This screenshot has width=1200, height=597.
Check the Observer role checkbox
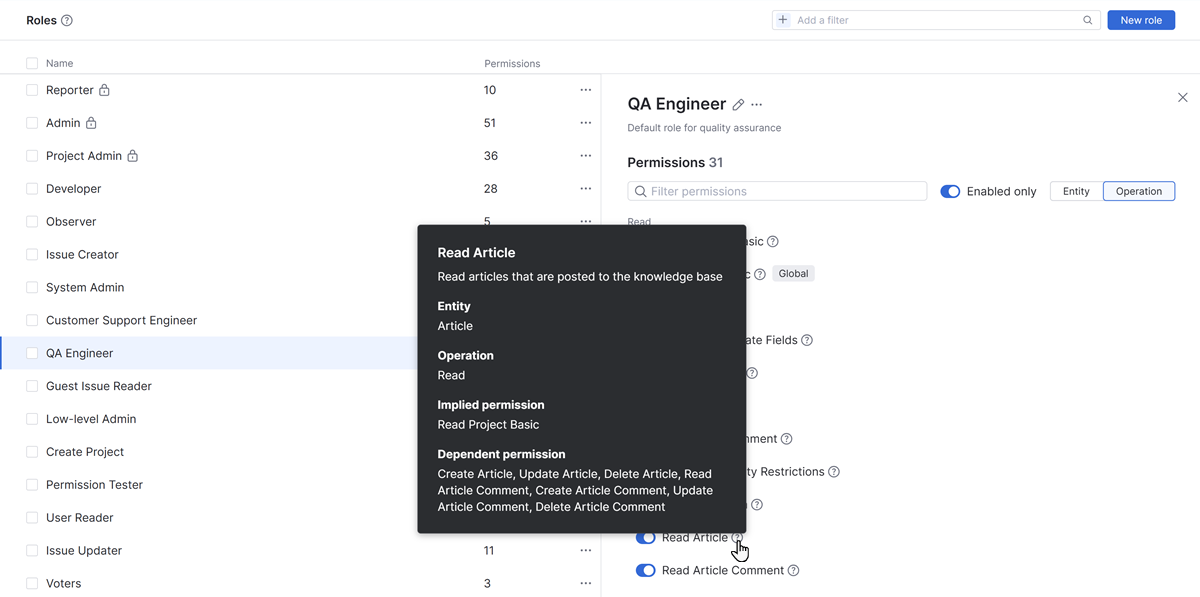pyautogui.click(x=30, y=221)
